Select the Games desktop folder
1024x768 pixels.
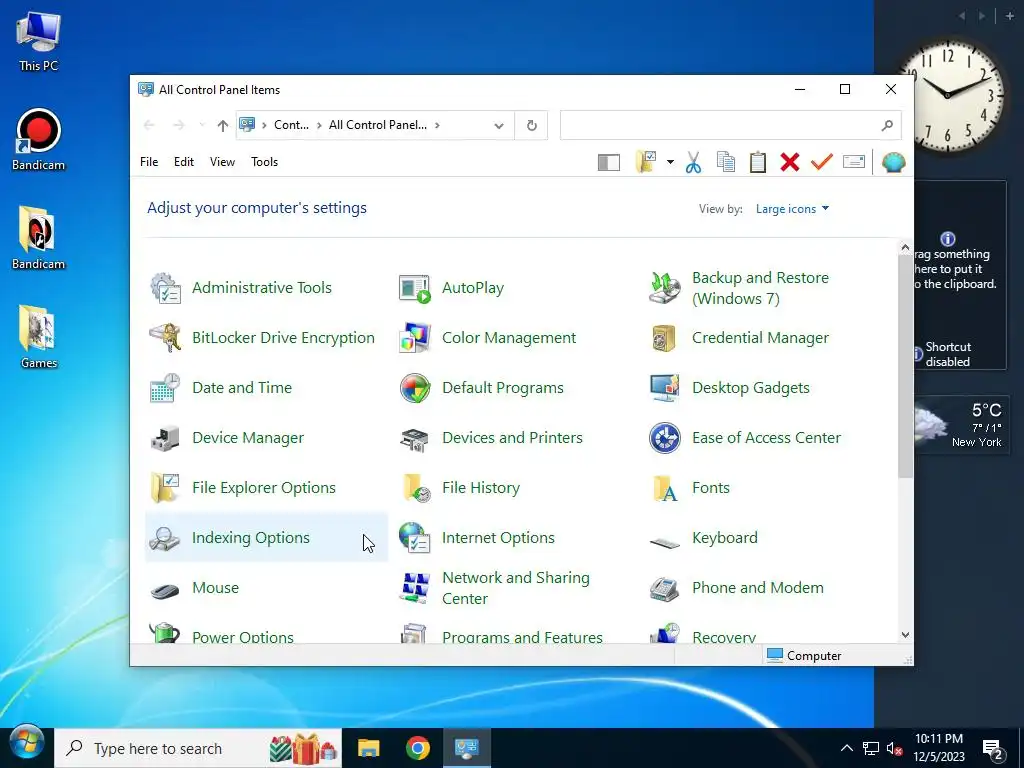39,338
